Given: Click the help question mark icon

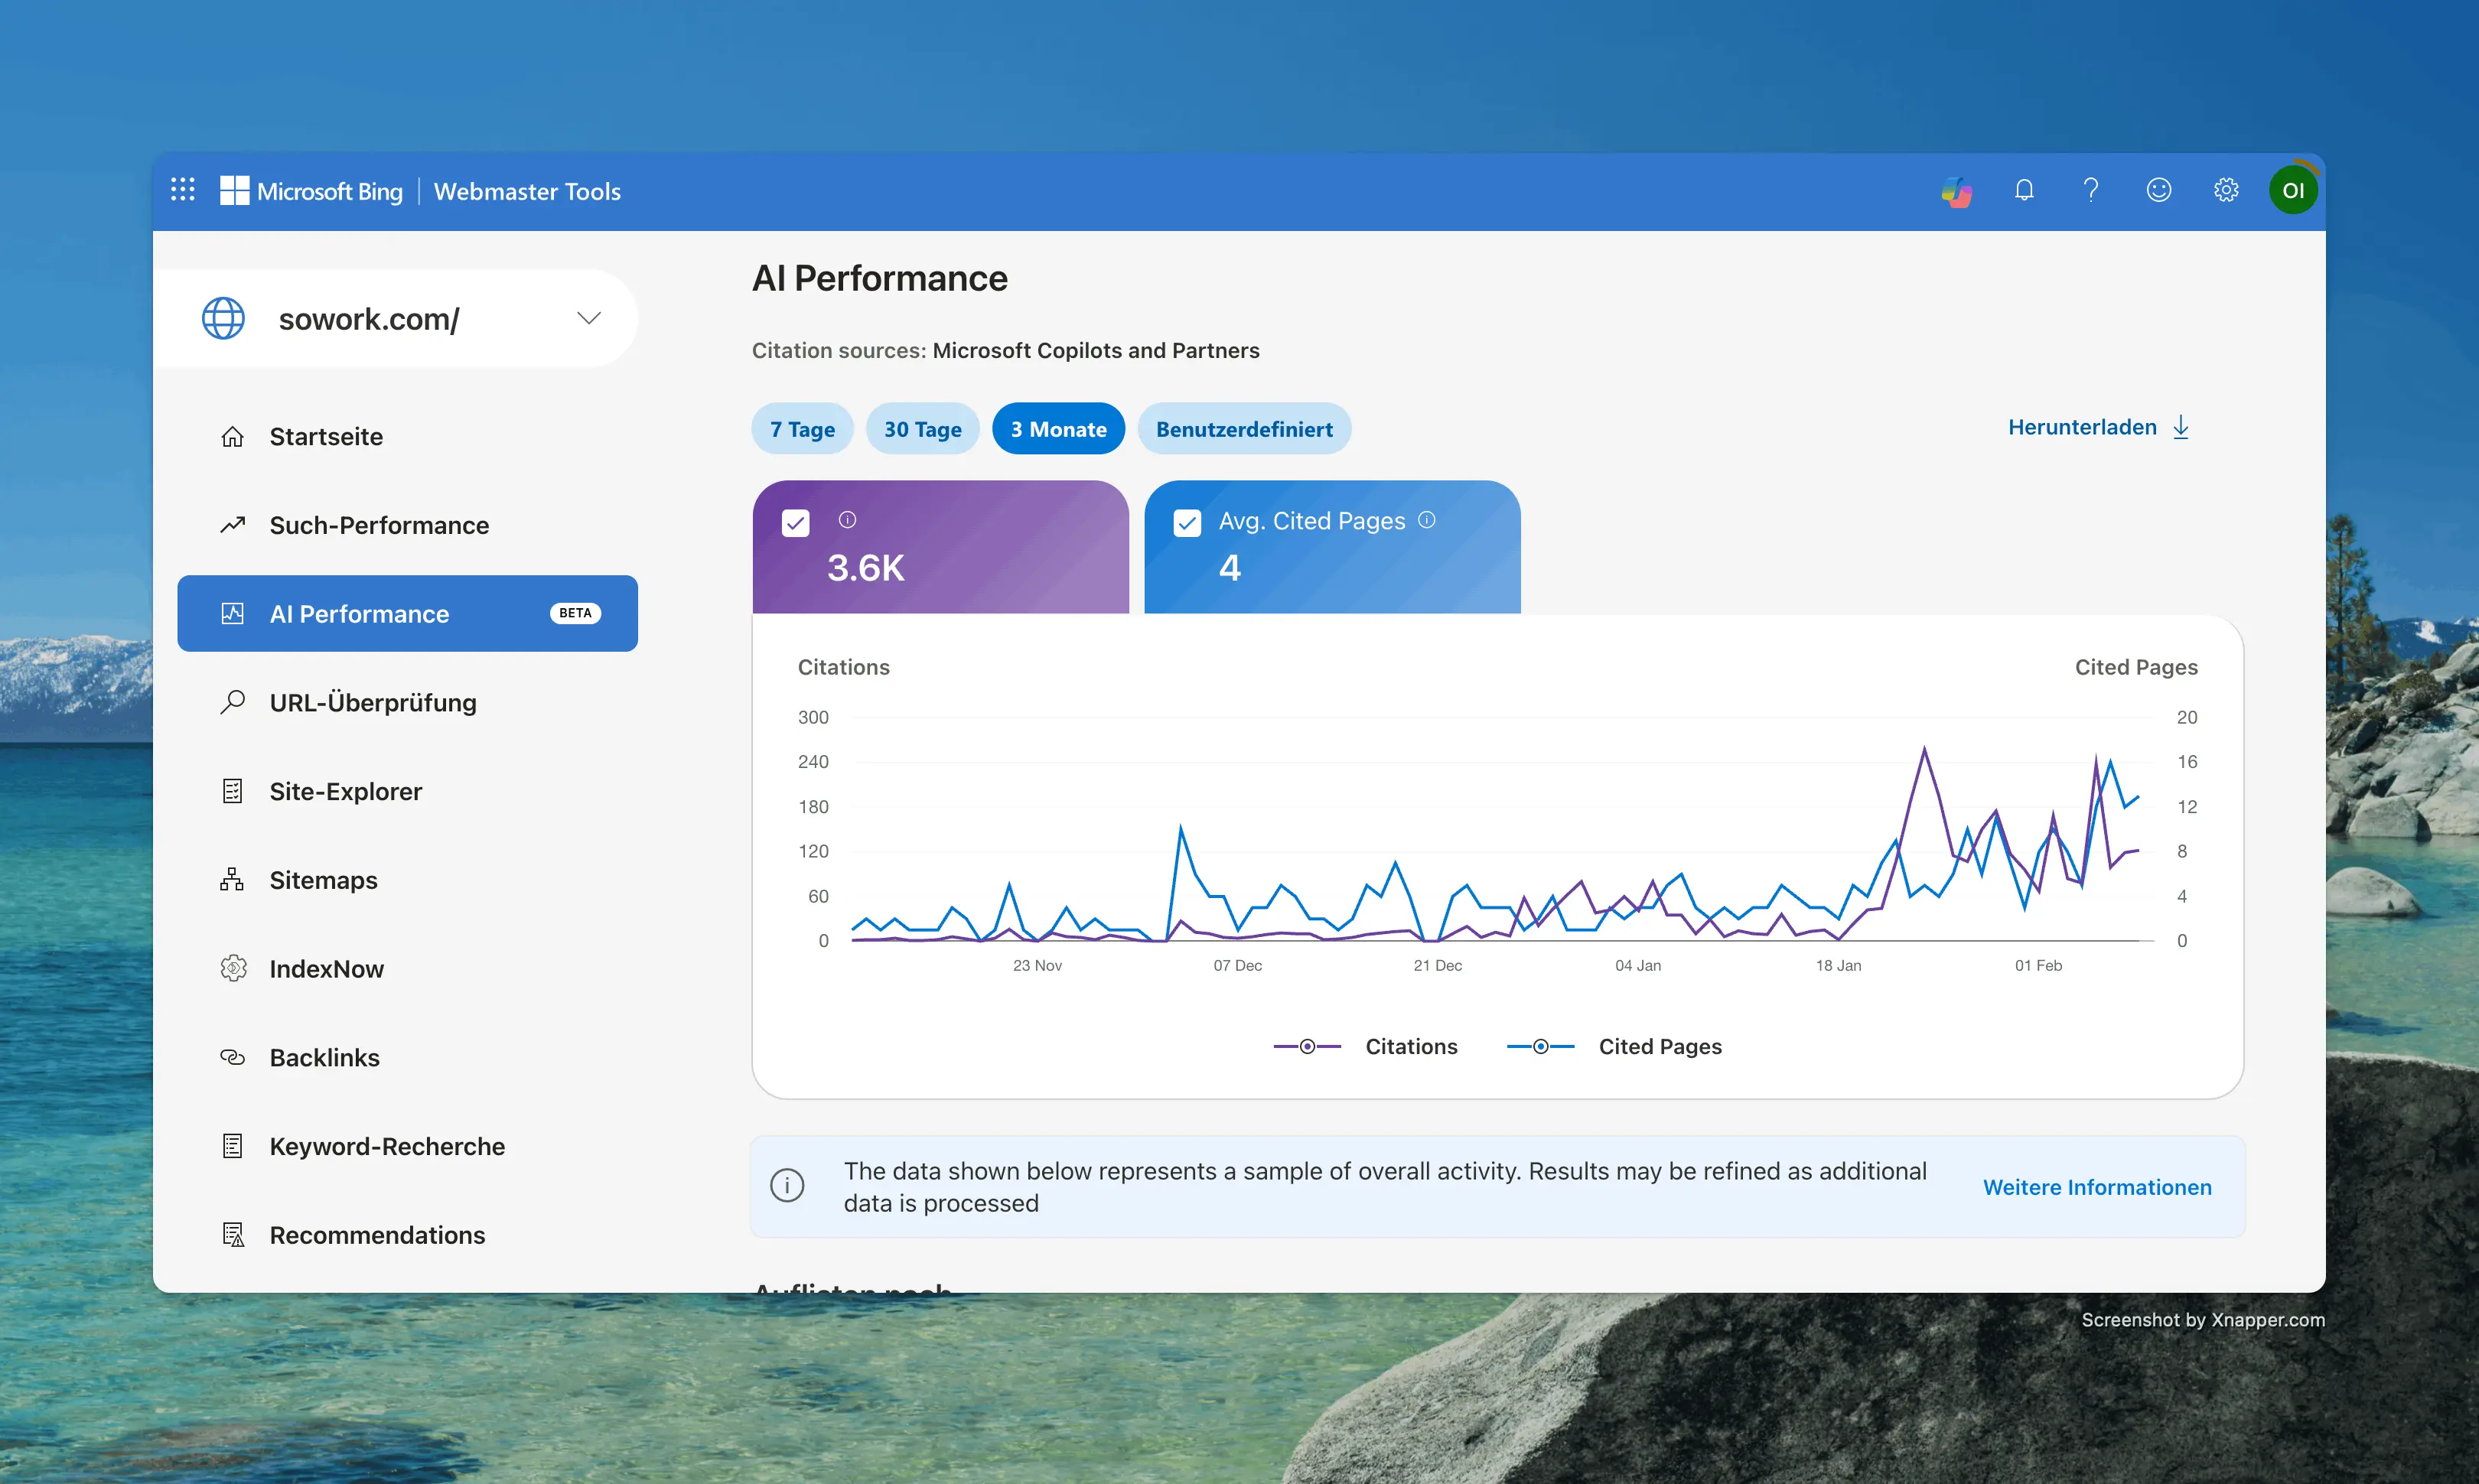Looking at the screenshot, I should [2090, 190].
